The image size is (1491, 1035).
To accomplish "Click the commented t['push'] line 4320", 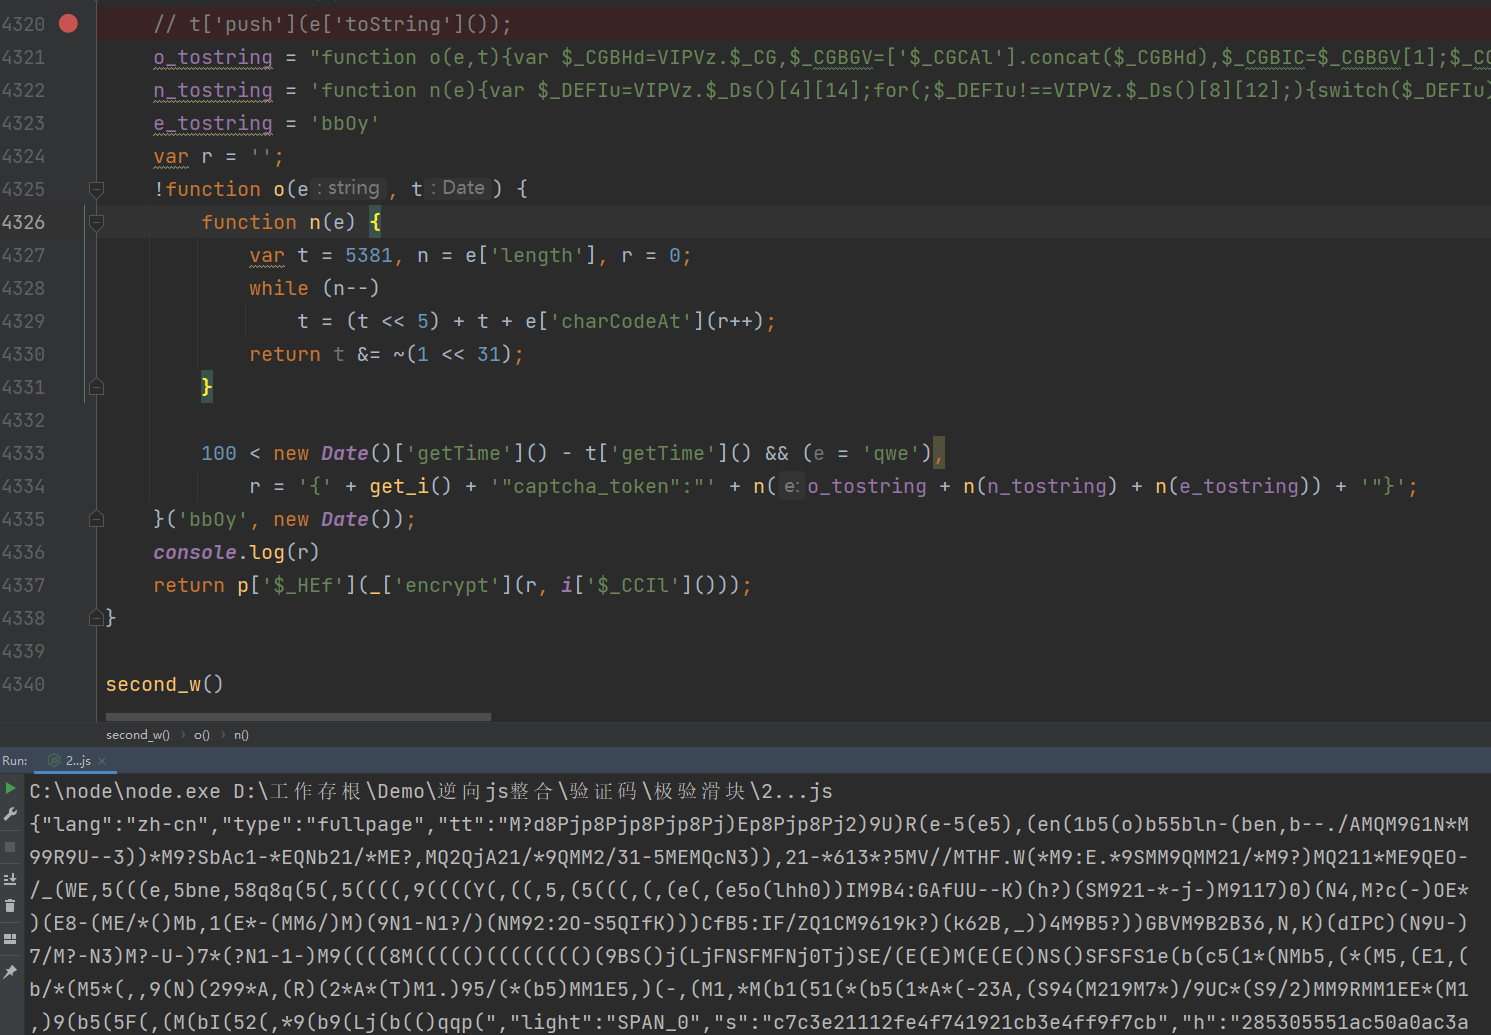I will 332,24.
